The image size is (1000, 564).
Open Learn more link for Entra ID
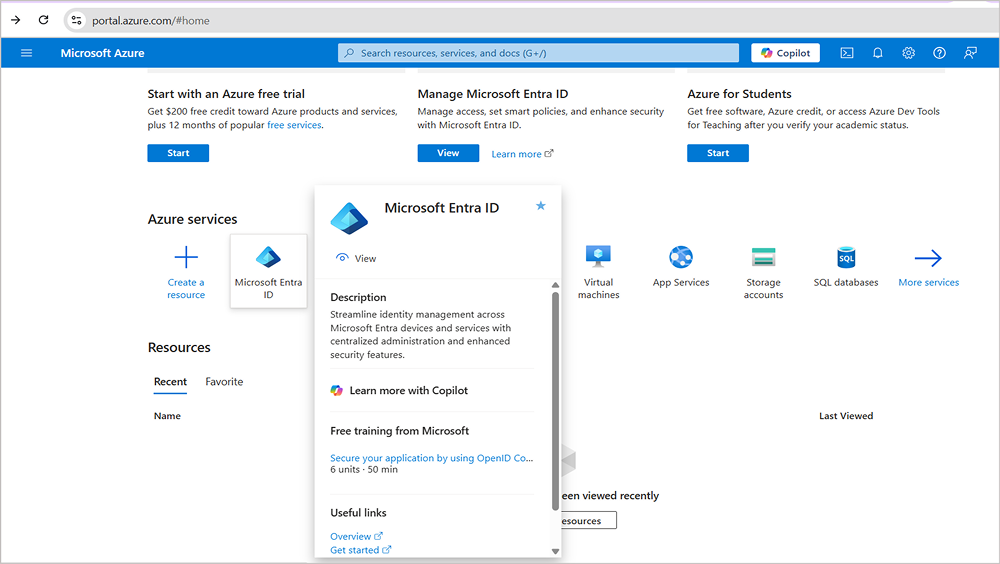click(x=522, y=154)
